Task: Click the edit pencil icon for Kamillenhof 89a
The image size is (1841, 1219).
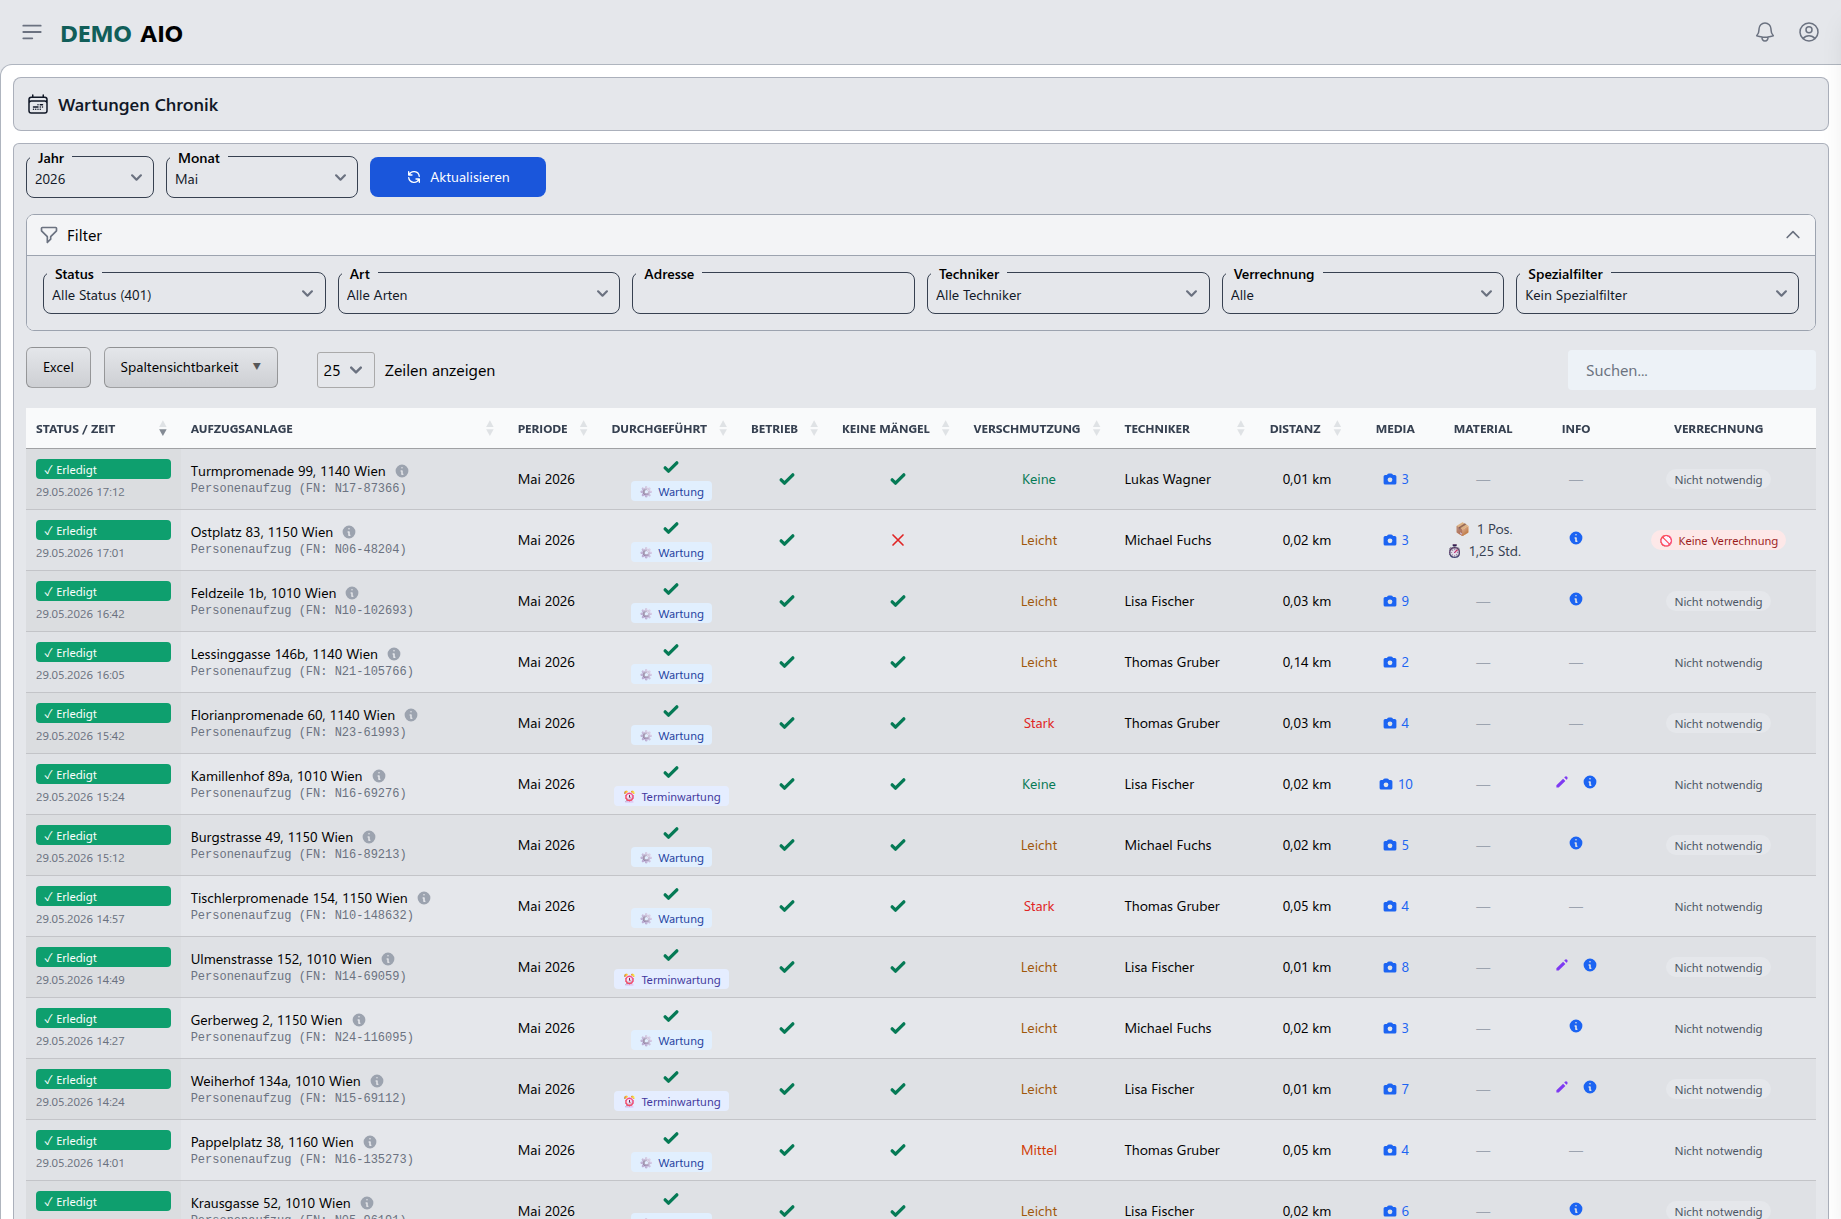Action: tap(1562, 782)
